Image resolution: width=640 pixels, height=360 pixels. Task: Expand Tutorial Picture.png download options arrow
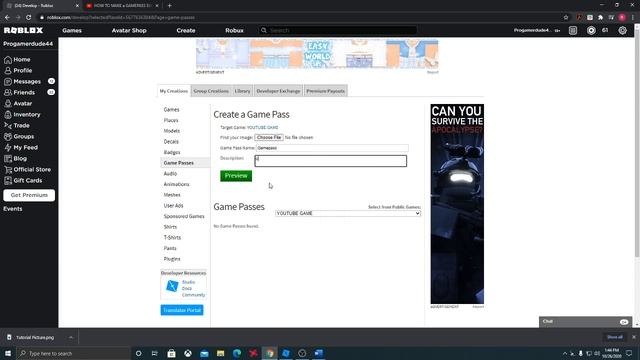pos(71,338)
